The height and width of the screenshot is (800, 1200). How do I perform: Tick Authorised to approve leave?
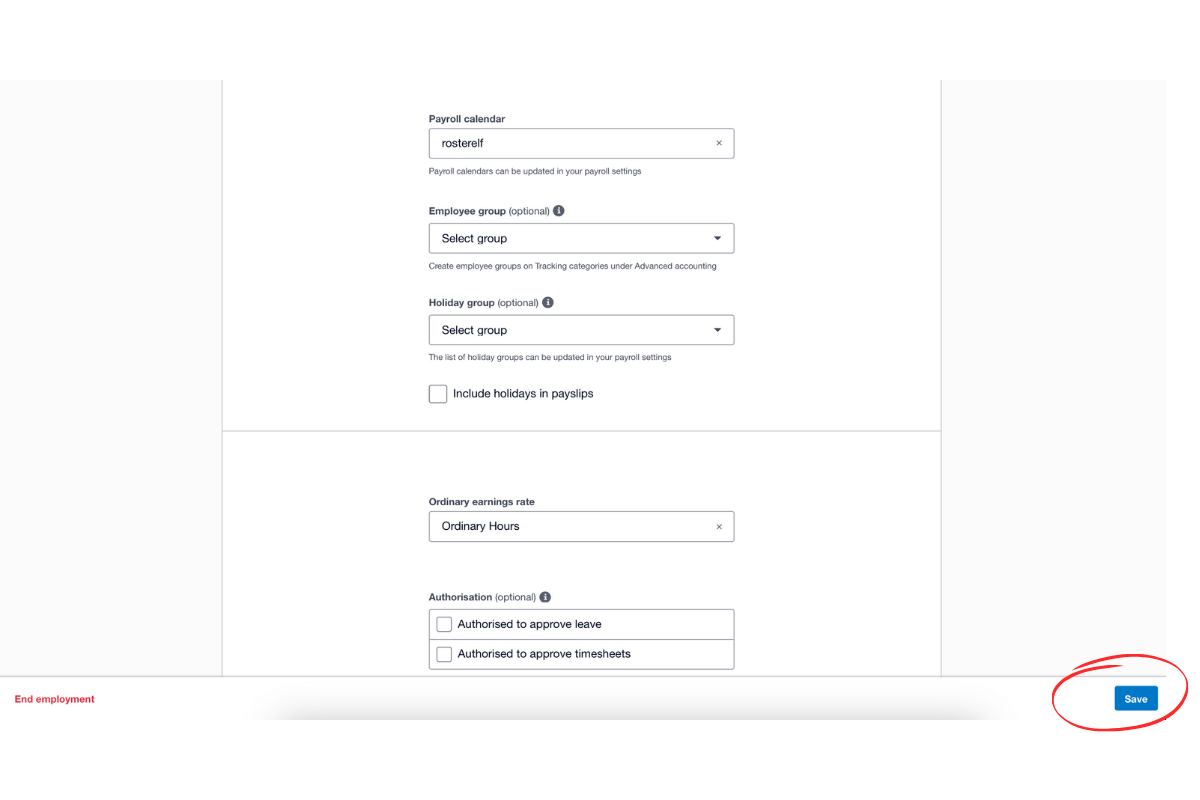[444, 623]
